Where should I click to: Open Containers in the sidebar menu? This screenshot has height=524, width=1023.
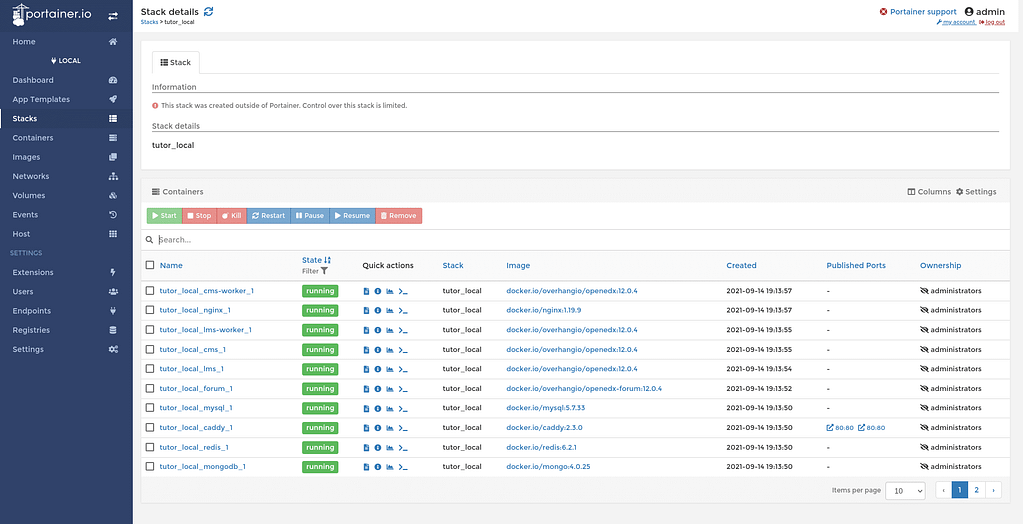point(33,138)
